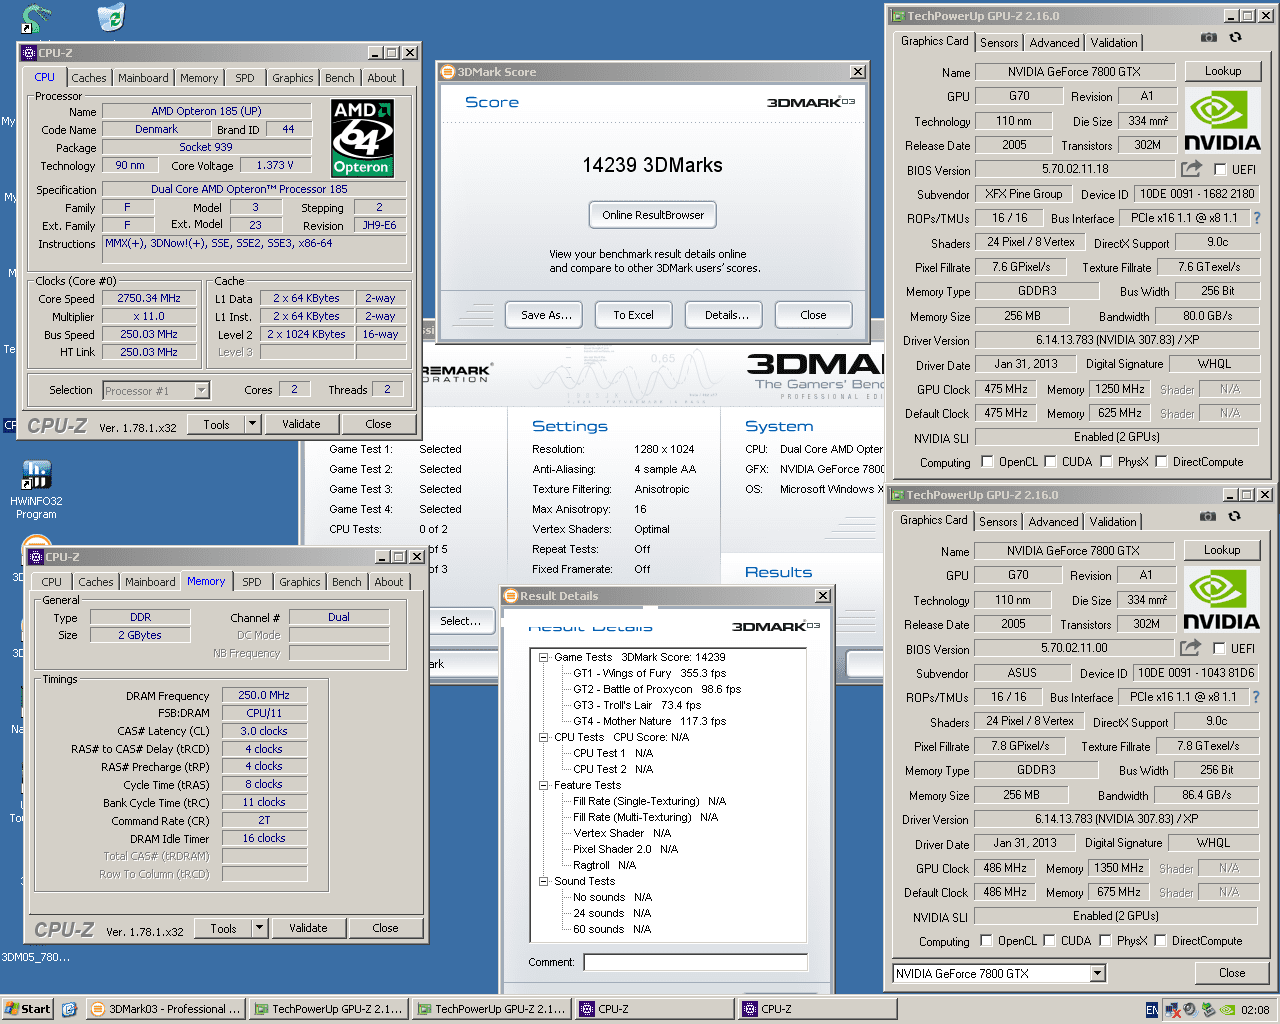Image resolution: width=1280 pixels, height=1024 pixels.
Task: Click refresh icon in top GPU-Z window
Action: pyautogui.click(x=1235, y=37)
